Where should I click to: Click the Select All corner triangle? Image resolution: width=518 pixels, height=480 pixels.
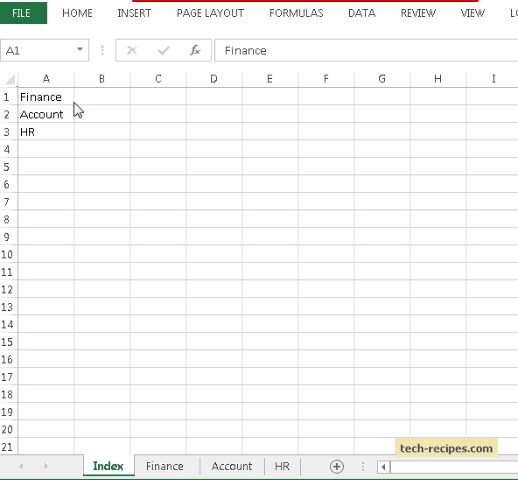(10, 79)
